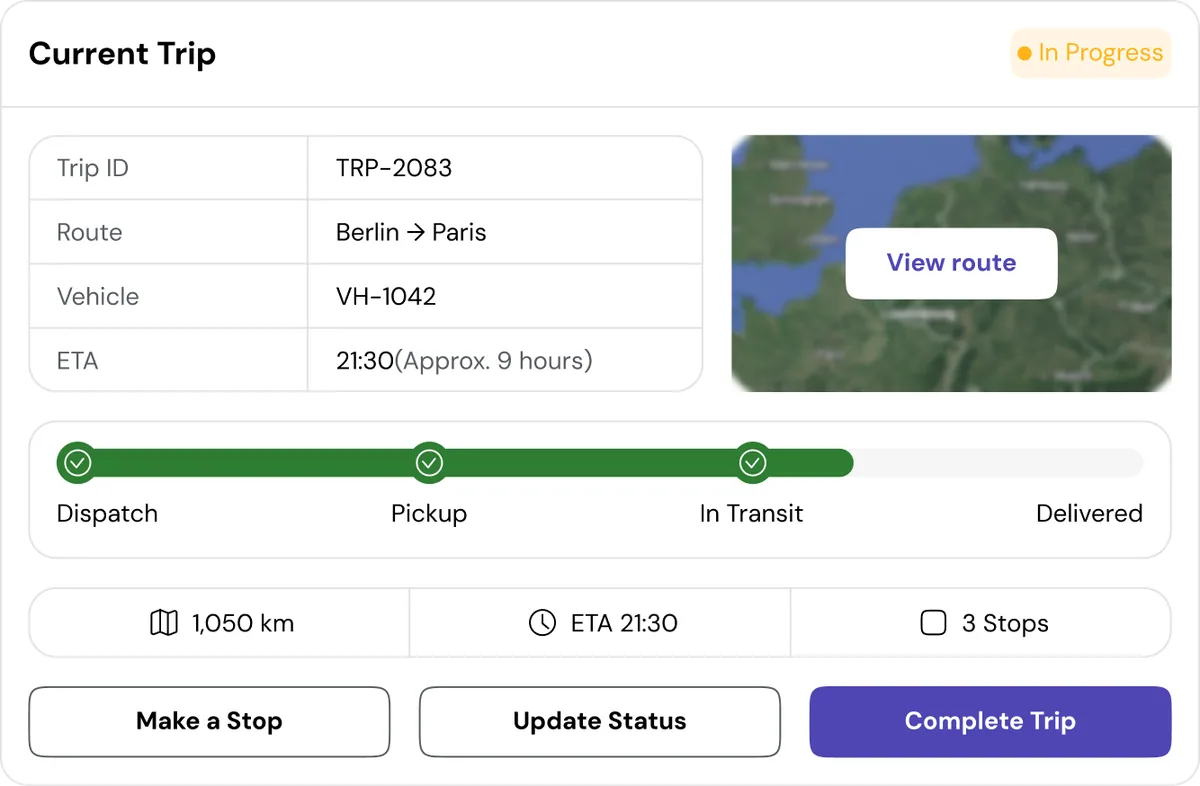Click the Complete Trip button
The width and height of the screenshot is (1200, 786).
point(989,721)
